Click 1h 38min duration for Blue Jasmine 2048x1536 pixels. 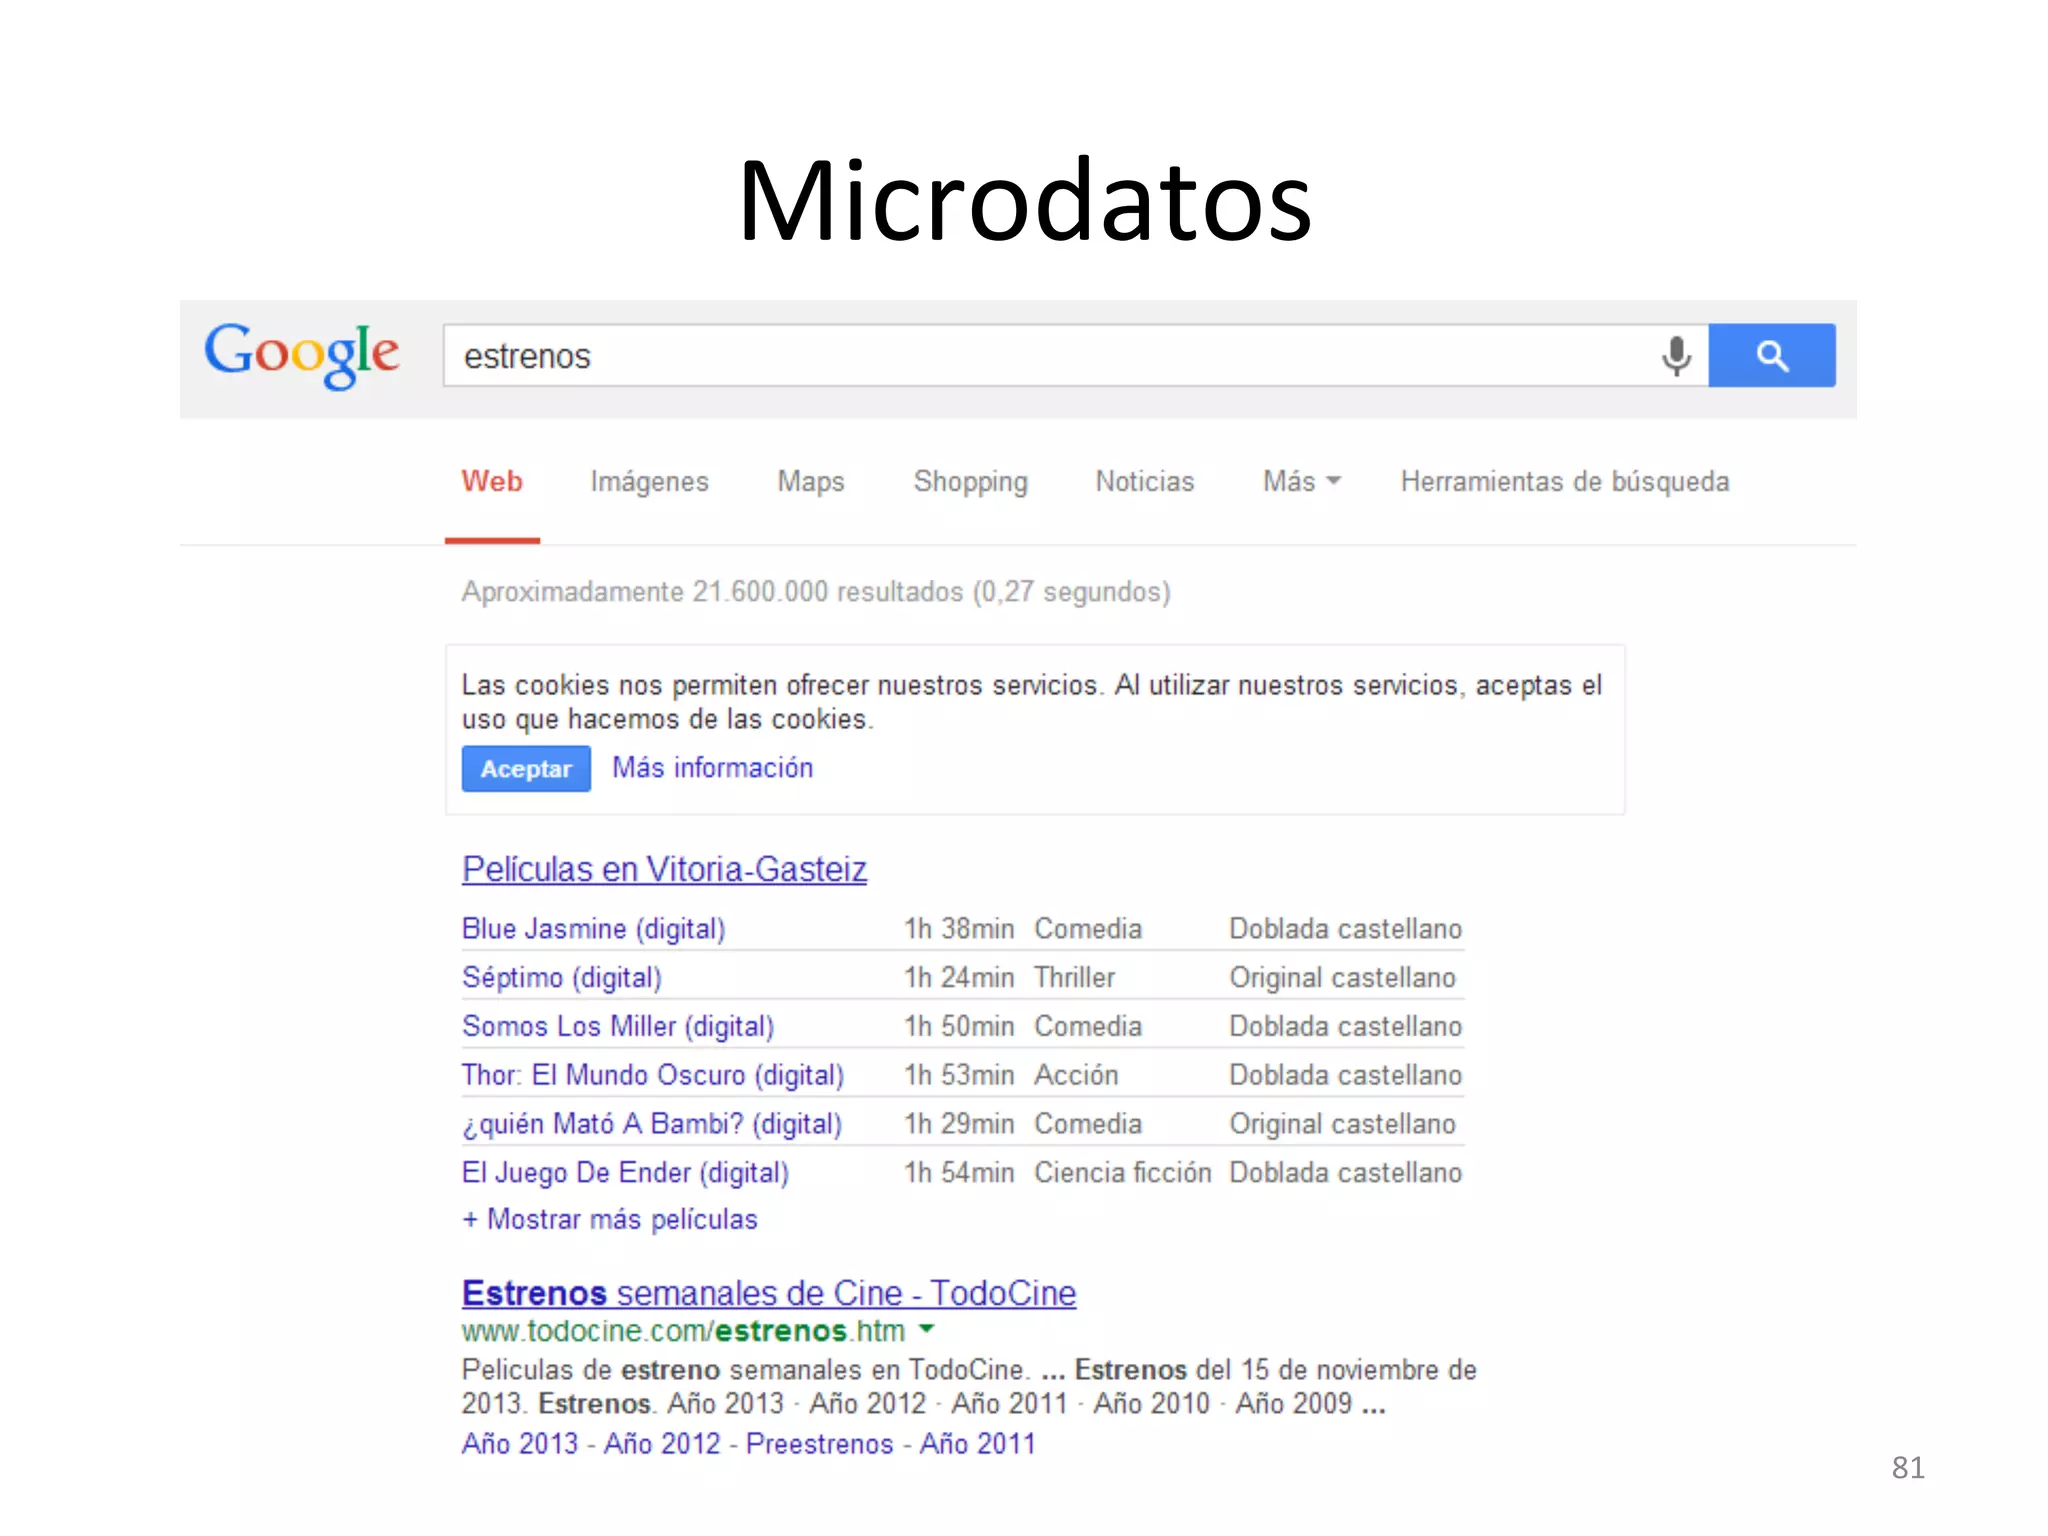tap(960, 929)
